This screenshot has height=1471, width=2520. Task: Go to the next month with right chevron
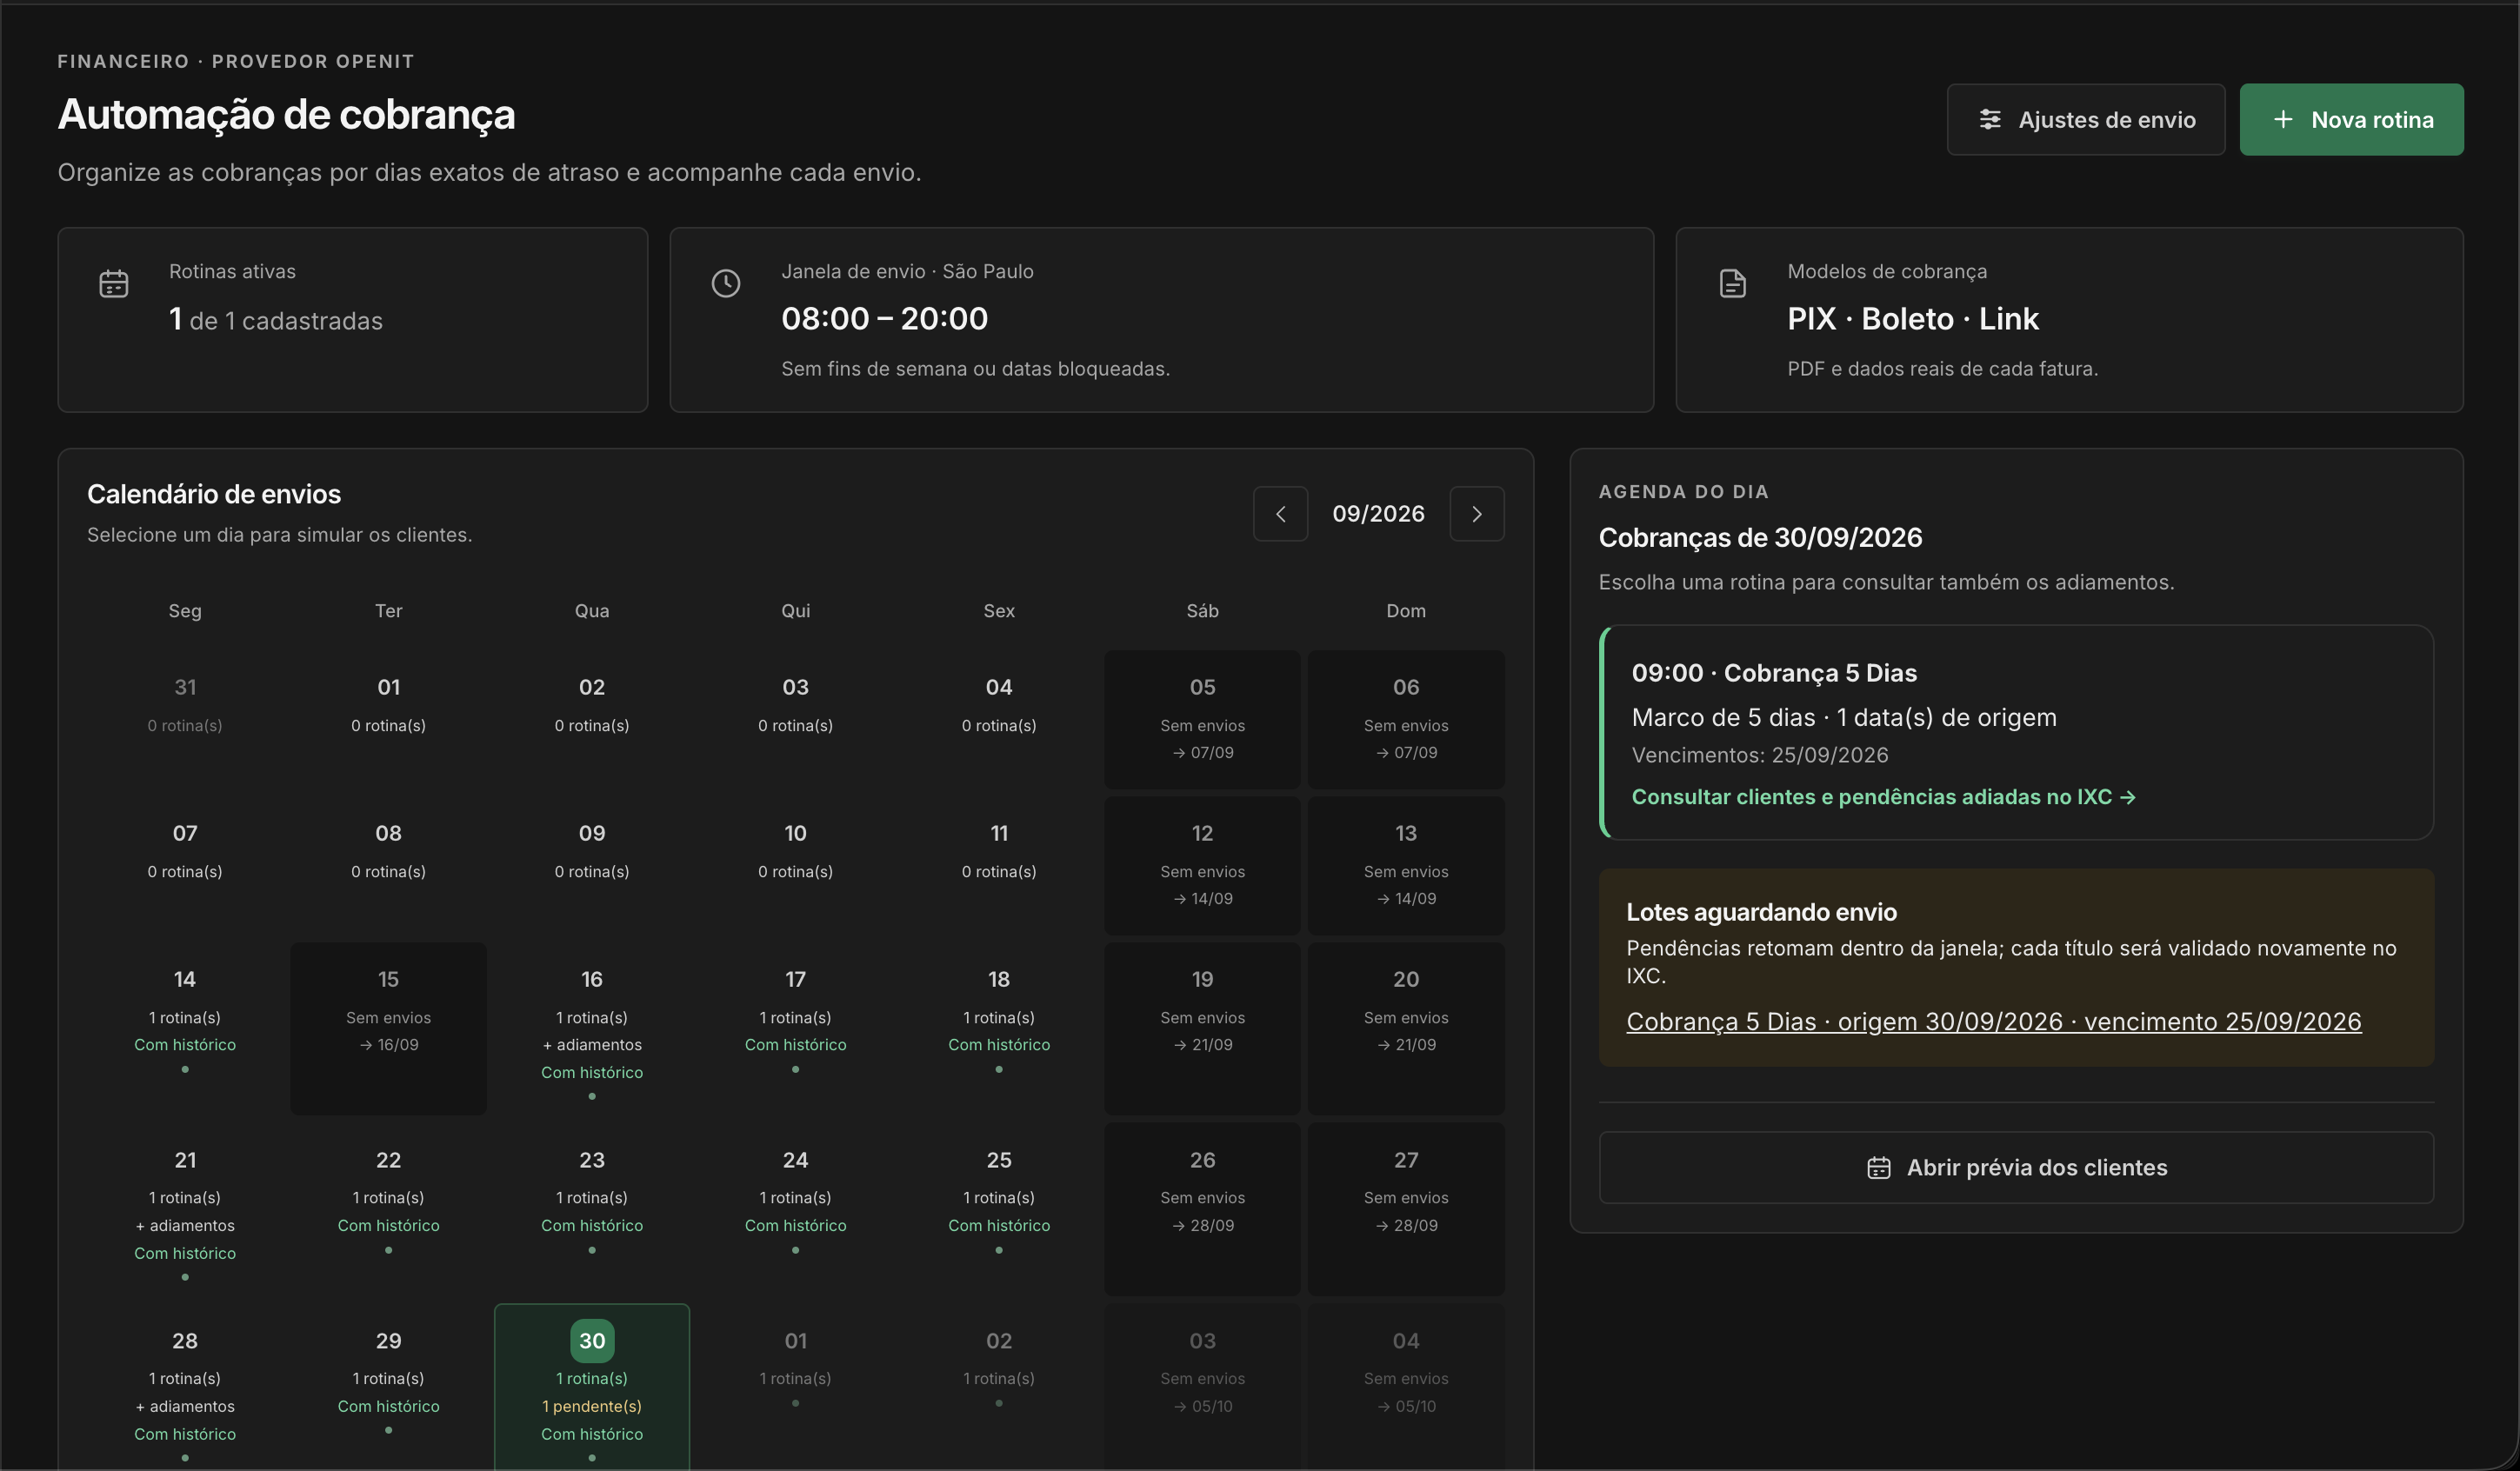1477,514
